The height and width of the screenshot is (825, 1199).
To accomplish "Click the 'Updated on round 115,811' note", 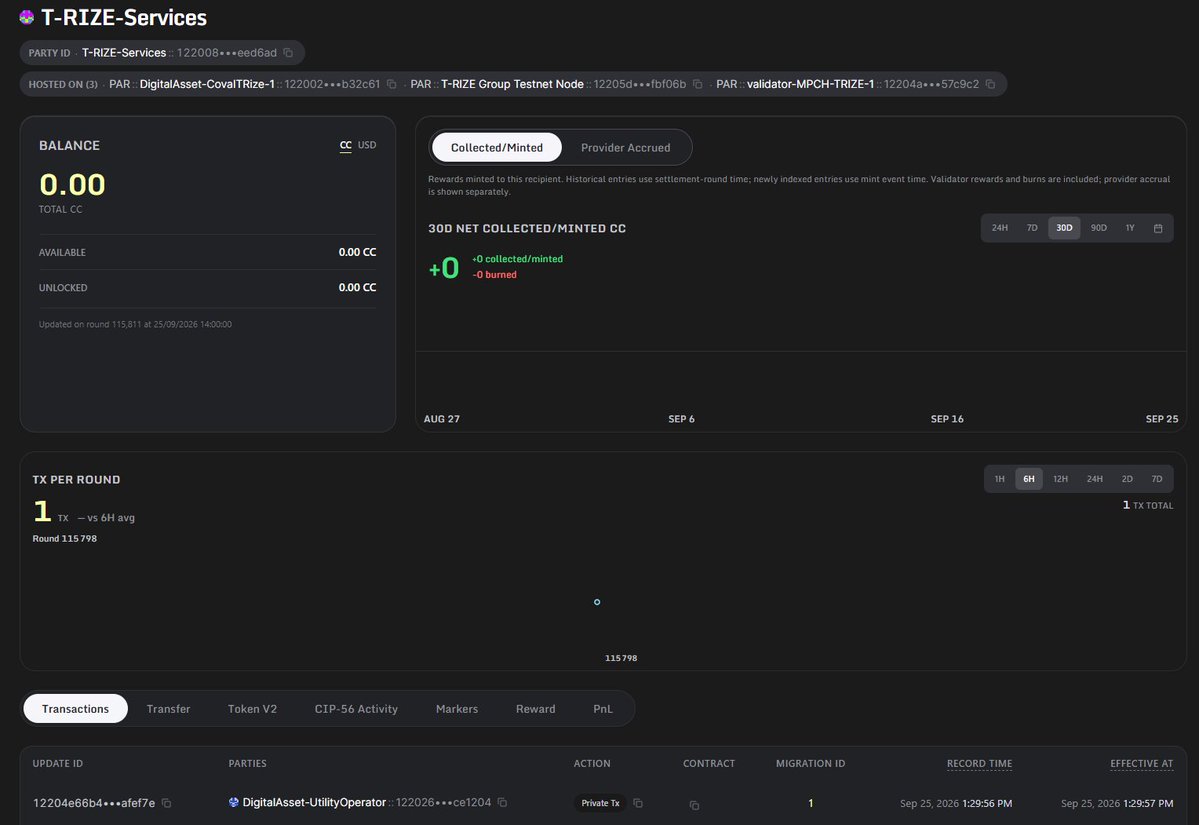I will 135,324.
